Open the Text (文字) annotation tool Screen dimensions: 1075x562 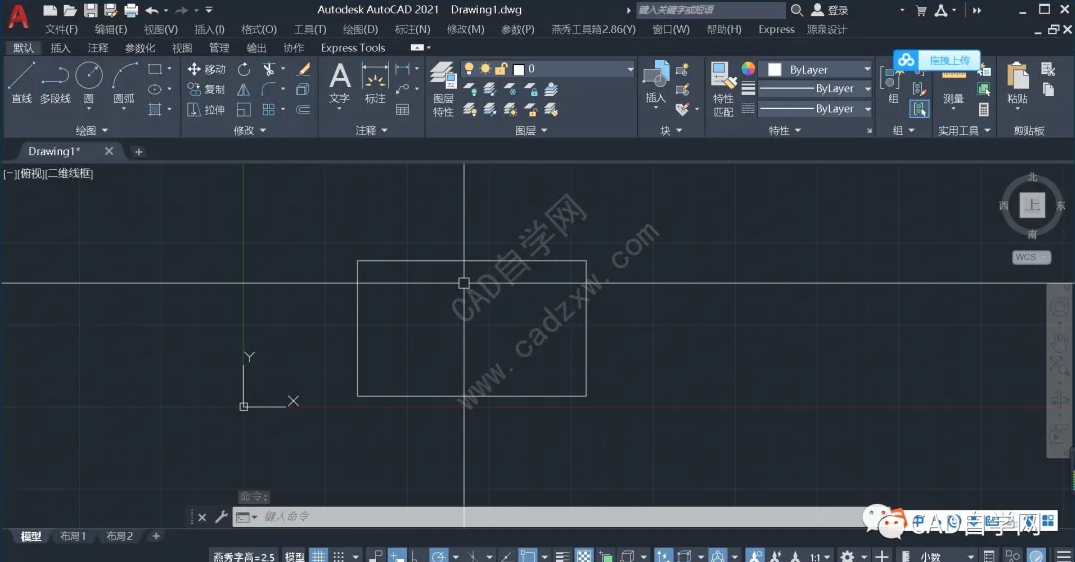click(x=339, y=84)
